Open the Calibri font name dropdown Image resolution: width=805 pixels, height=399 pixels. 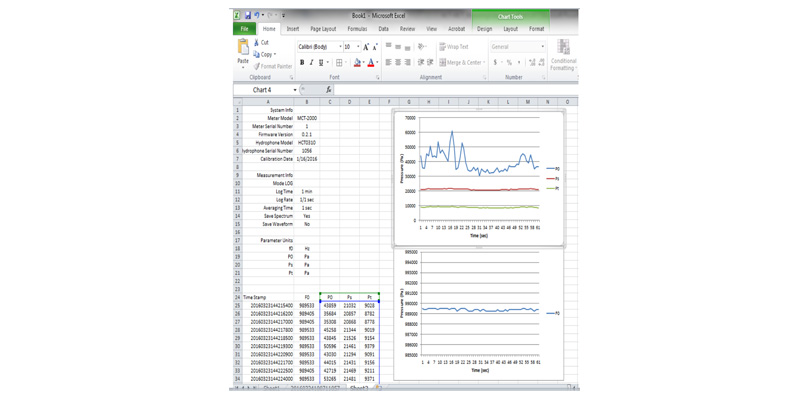[340, 47]
